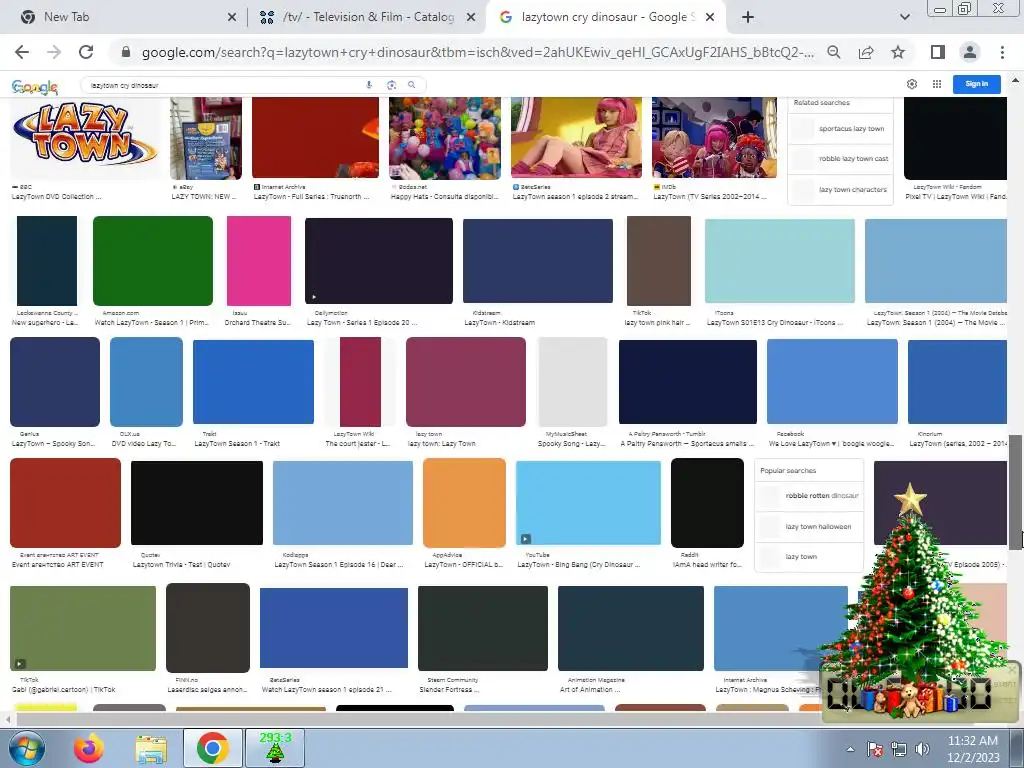Open the Dailymotion Lazy Town Series 1 thumbnail
Image resolution: width=1024 pixels, height=768 pixels.
(x=379, y=261)
